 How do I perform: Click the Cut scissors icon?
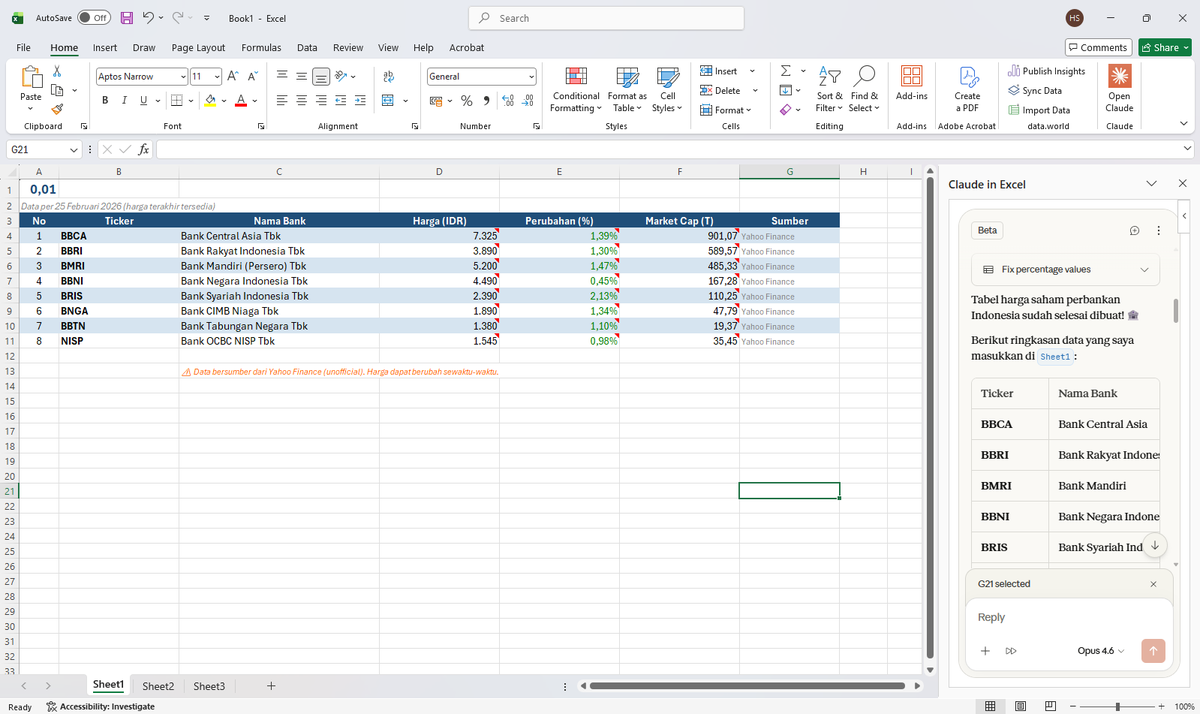click(57, 72)
